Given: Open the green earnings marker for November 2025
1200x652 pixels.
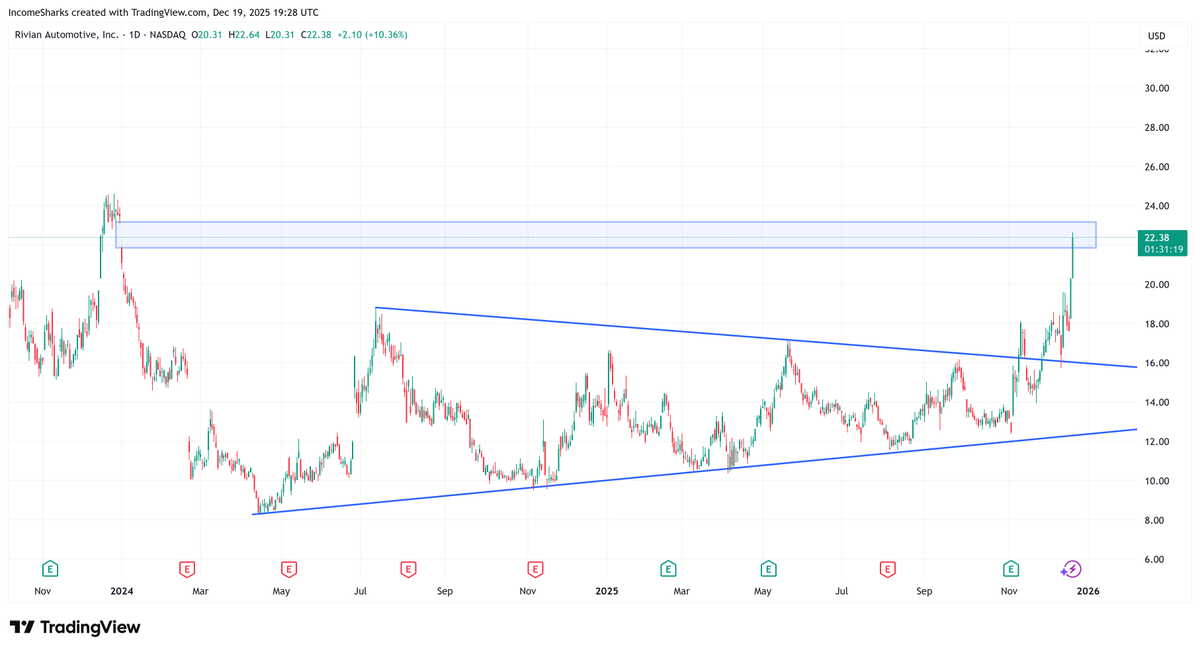Looking at the screenshot, I should click(x=1012, y=569).
